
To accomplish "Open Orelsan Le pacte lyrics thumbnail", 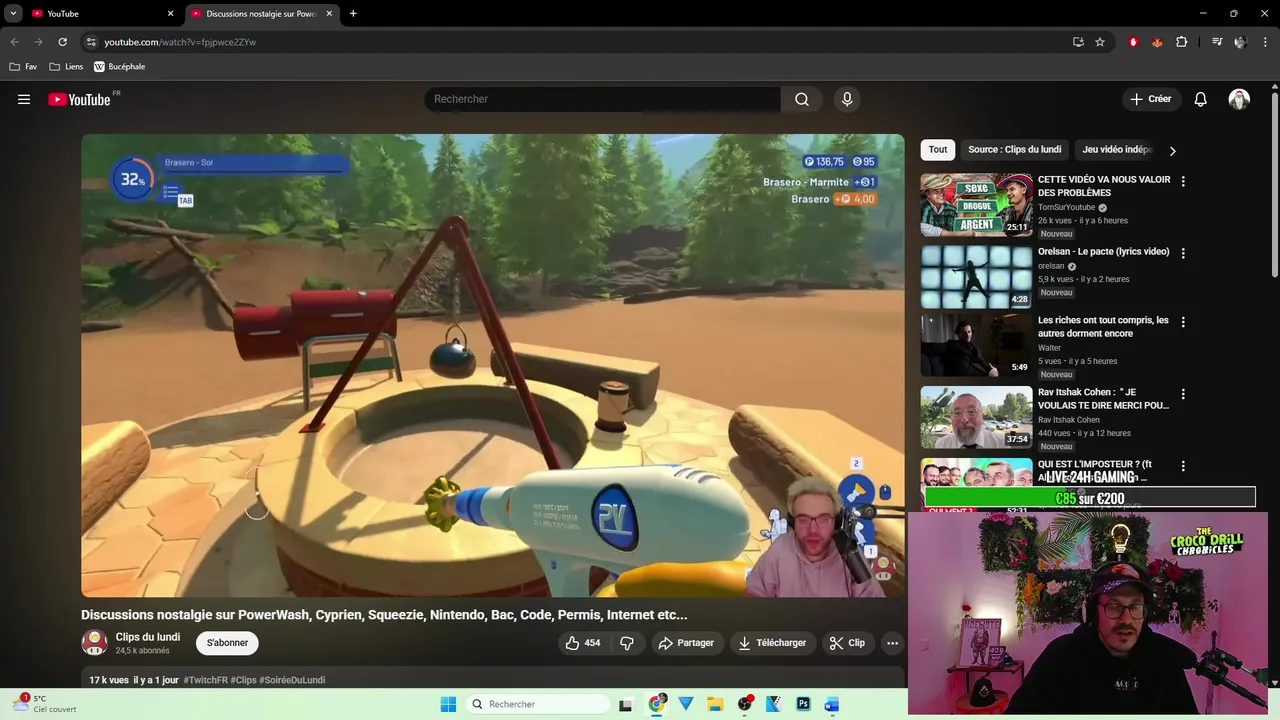I will click(x=976, y=277).
